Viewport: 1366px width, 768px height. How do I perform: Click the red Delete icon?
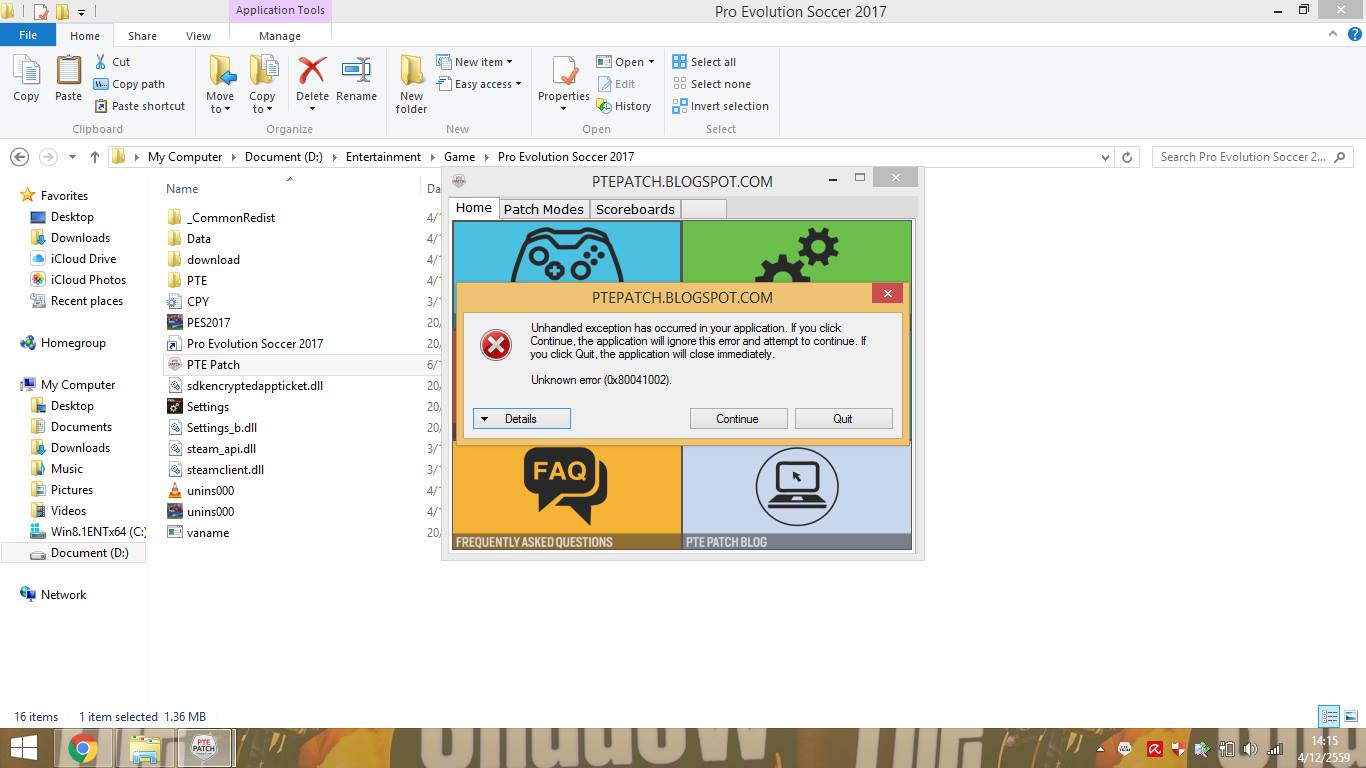tap(312, 72)
